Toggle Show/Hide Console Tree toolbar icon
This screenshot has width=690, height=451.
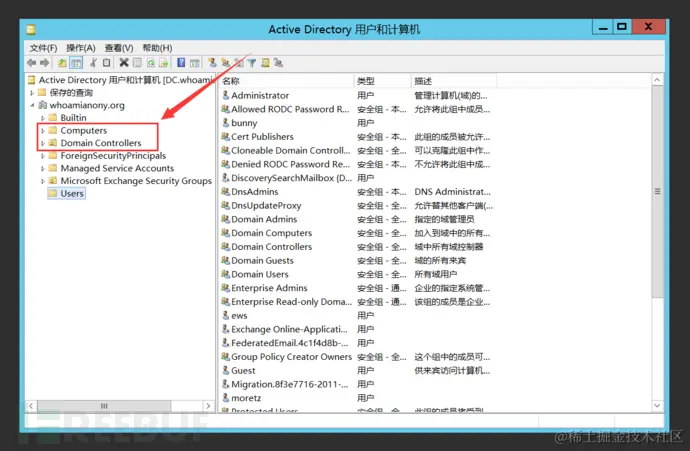tap(76, 63)
